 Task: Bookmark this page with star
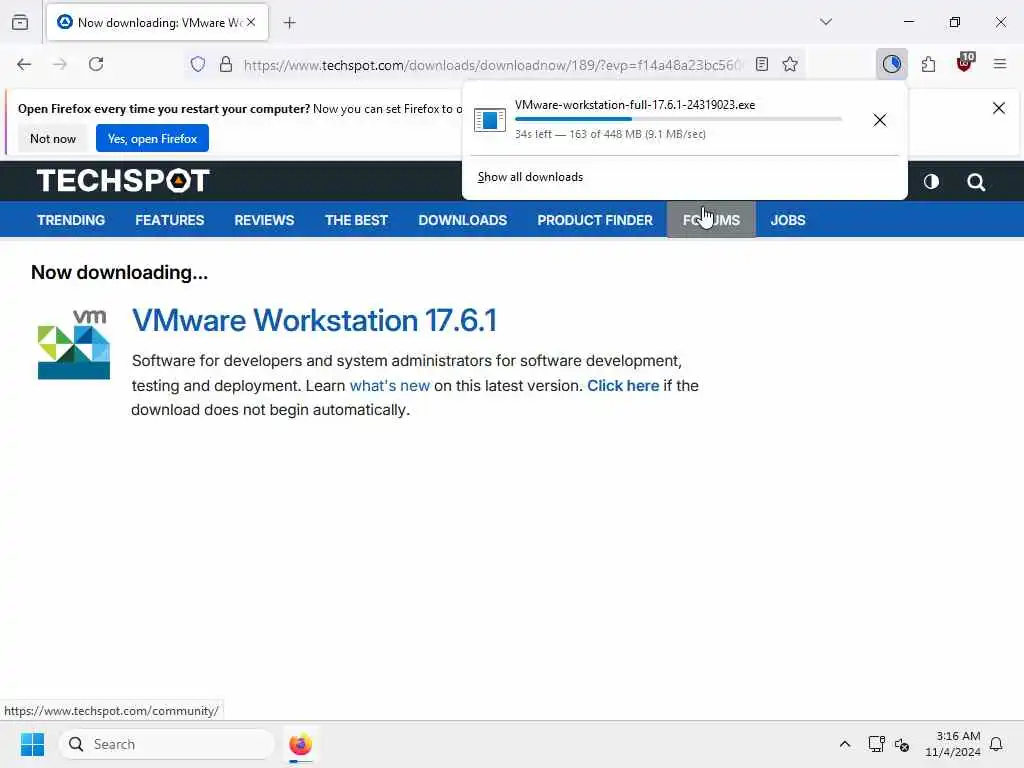point(790,64)
